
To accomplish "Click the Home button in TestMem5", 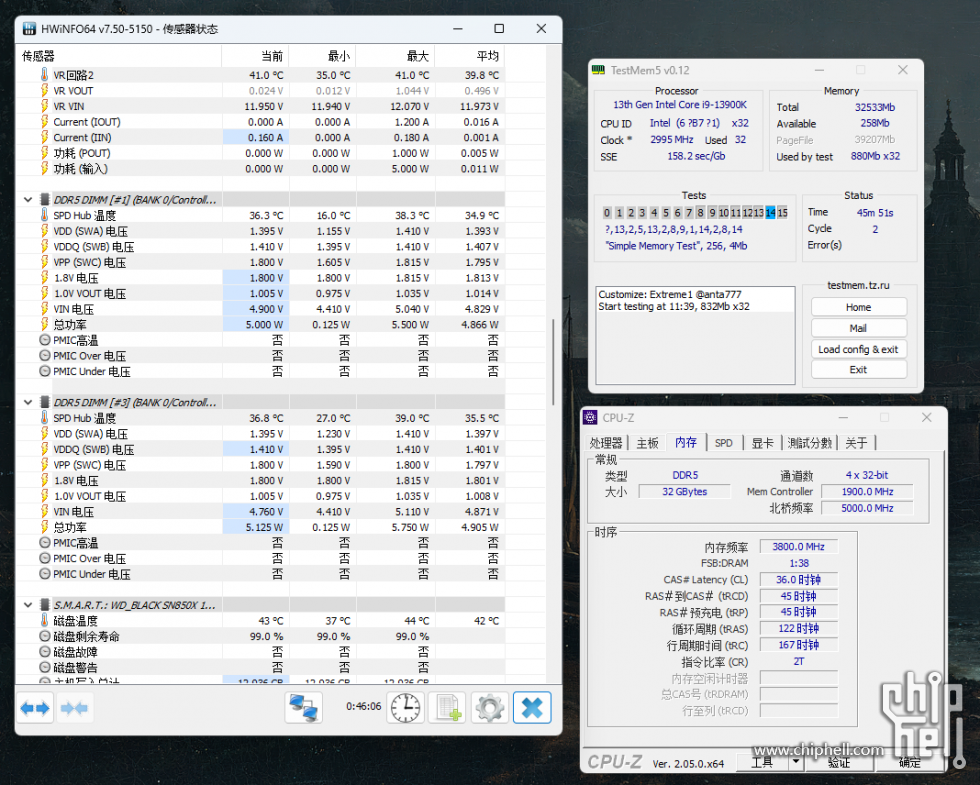I will [858, 307].
